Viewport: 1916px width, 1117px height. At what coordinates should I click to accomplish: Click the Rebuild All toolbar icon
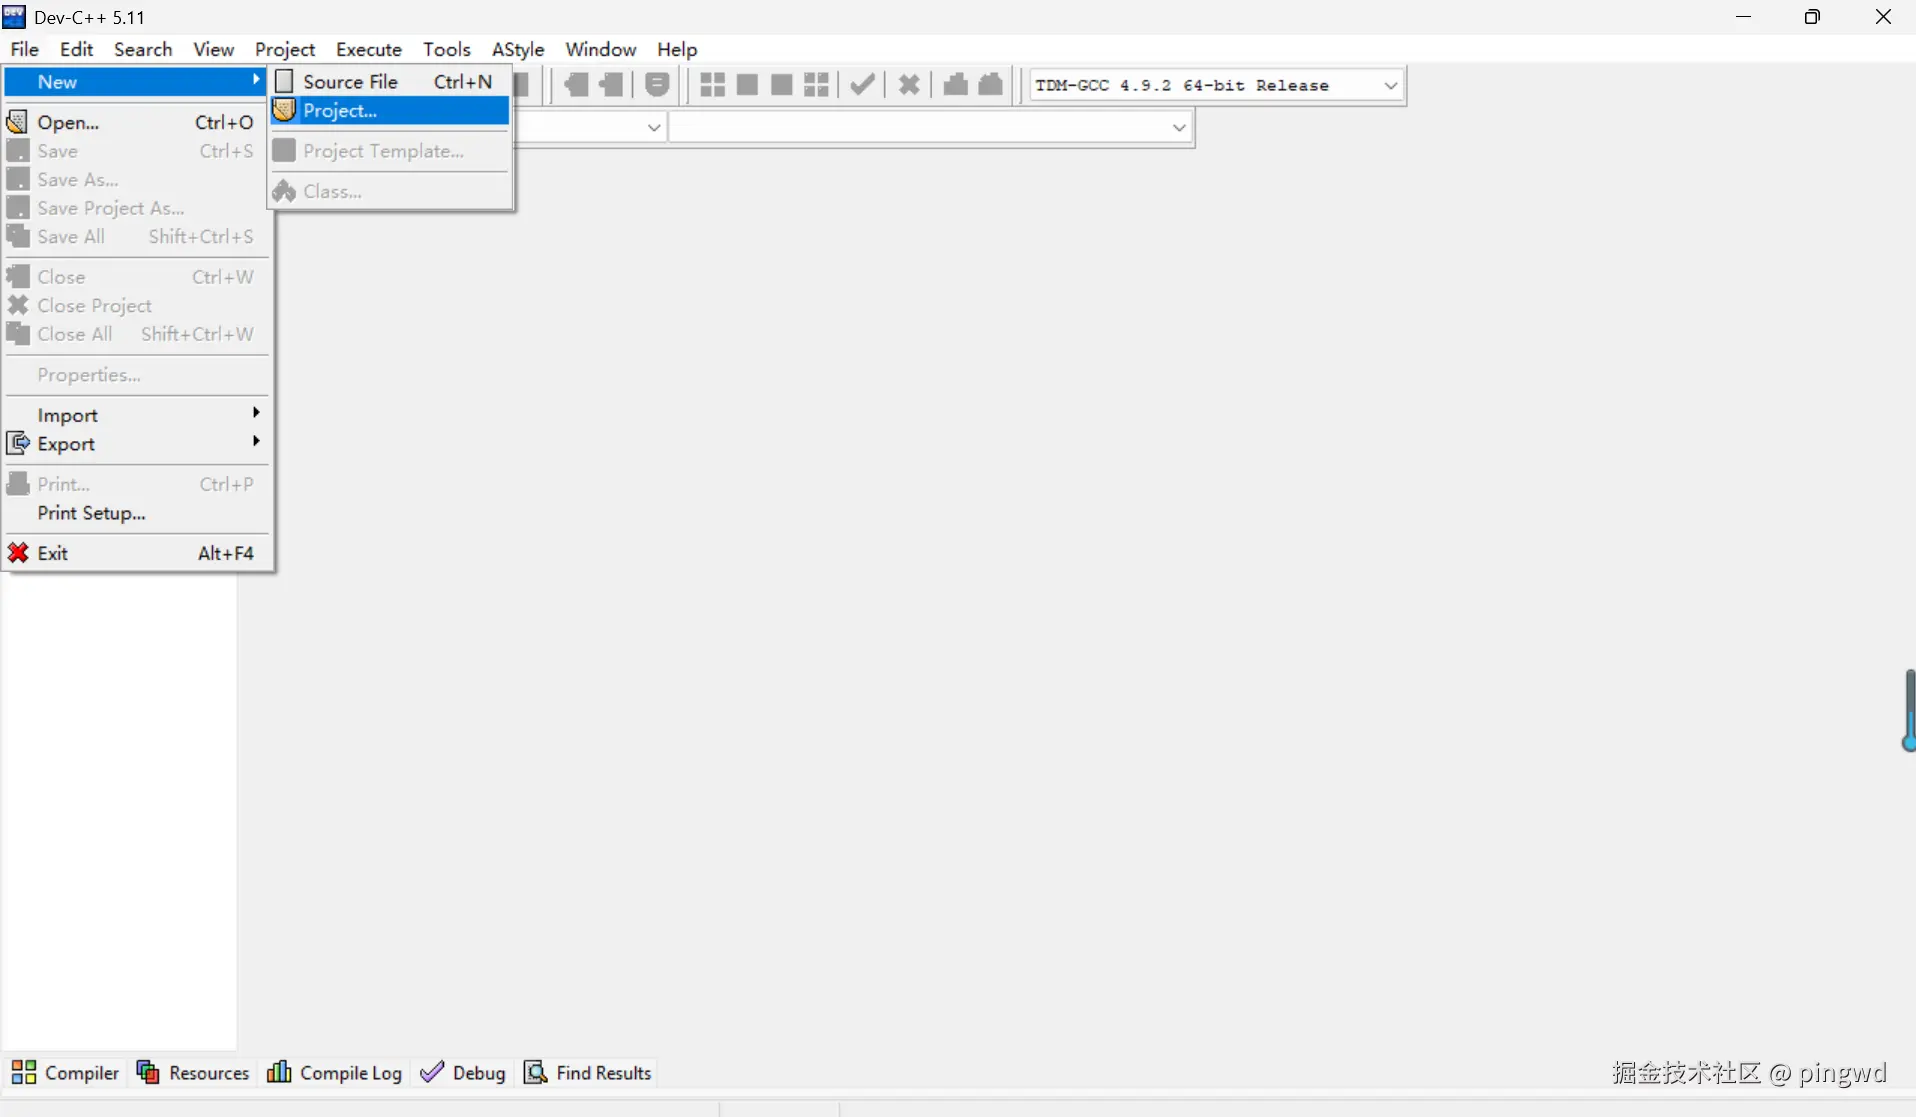[x=816, y=85]
